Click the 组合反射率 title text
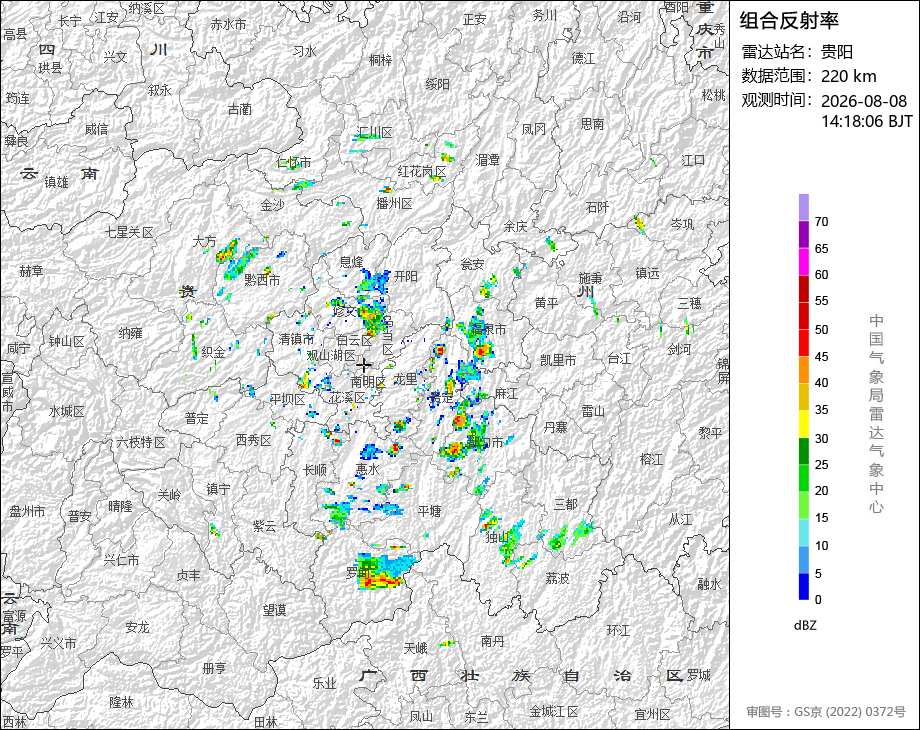The width and height of the screenshot is (920, 730). [789, 21]
